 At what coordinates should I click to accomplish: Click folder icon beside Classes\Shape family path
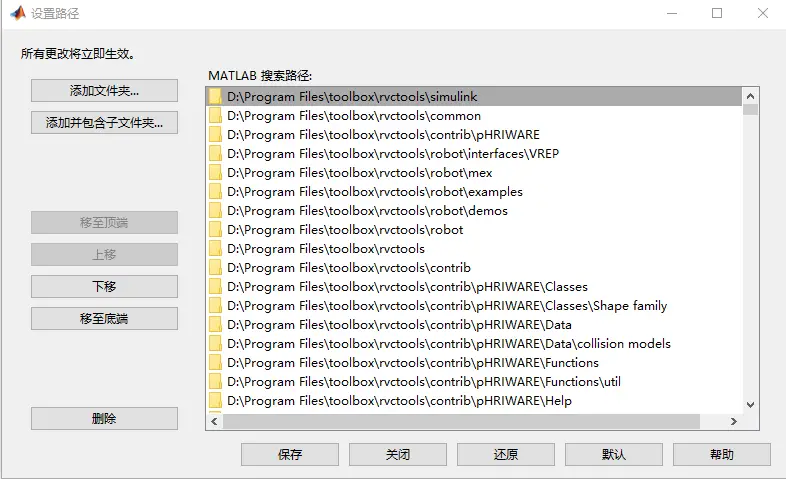[216, 306]
